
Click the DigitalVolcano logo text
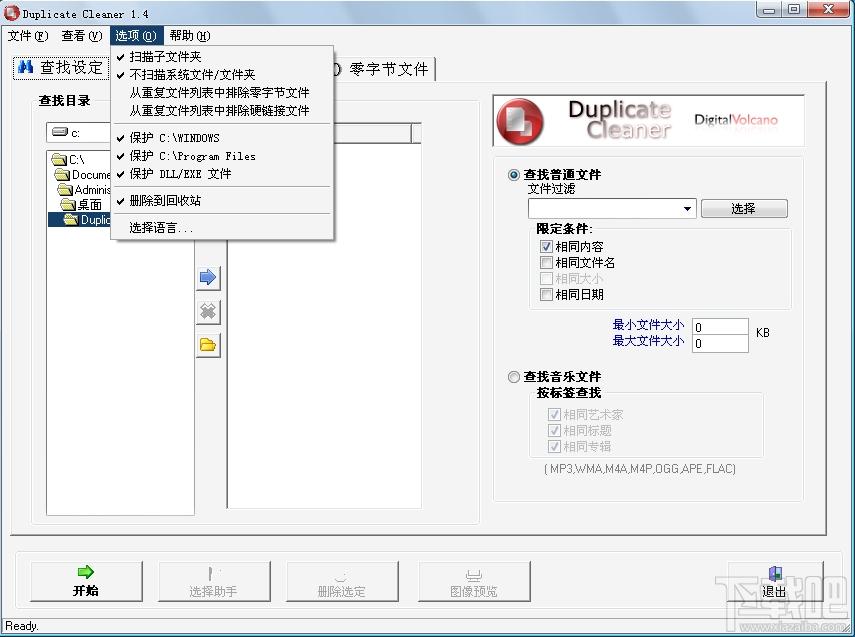736,120
